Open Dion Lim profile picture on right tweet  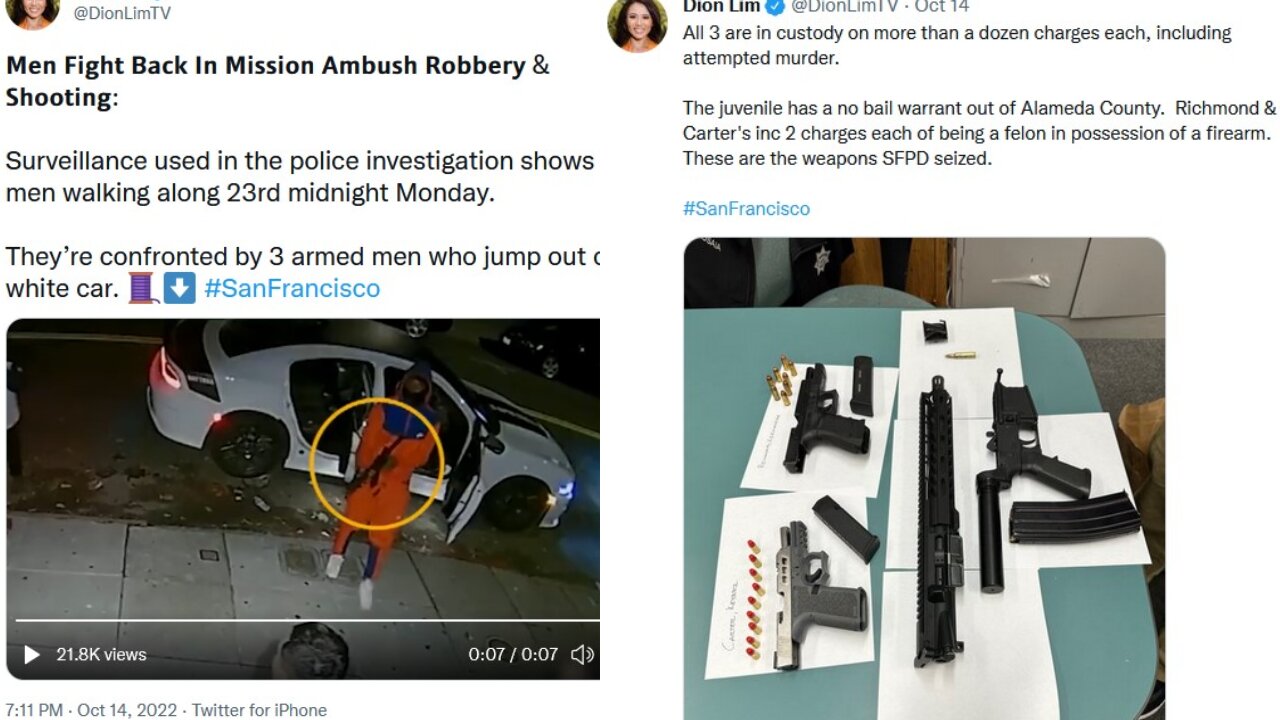point(637,22)
